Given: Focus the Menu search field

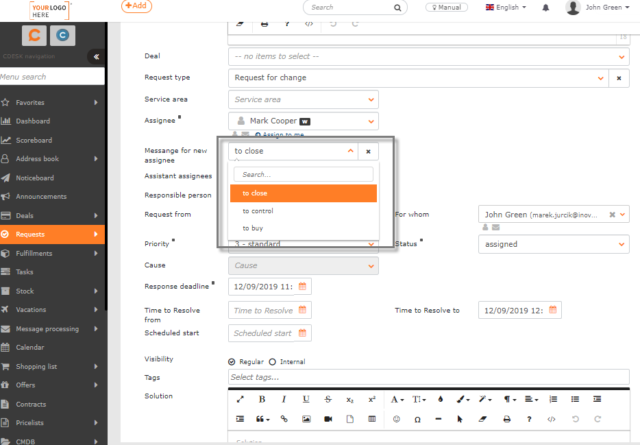Looking at the screenshot, I should coord(52,76).
